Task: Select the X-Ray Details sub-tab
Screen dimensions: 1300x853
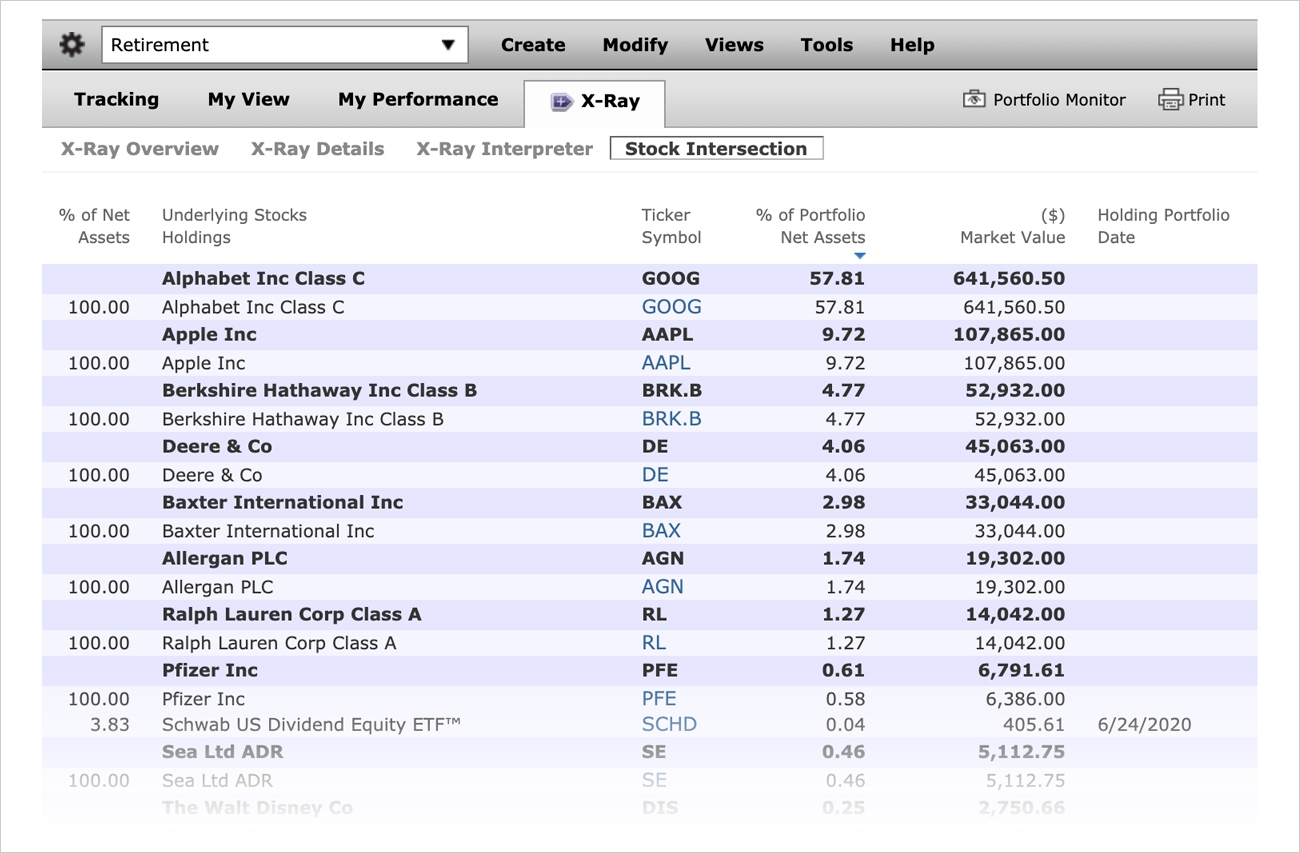Action: (317, 149)
